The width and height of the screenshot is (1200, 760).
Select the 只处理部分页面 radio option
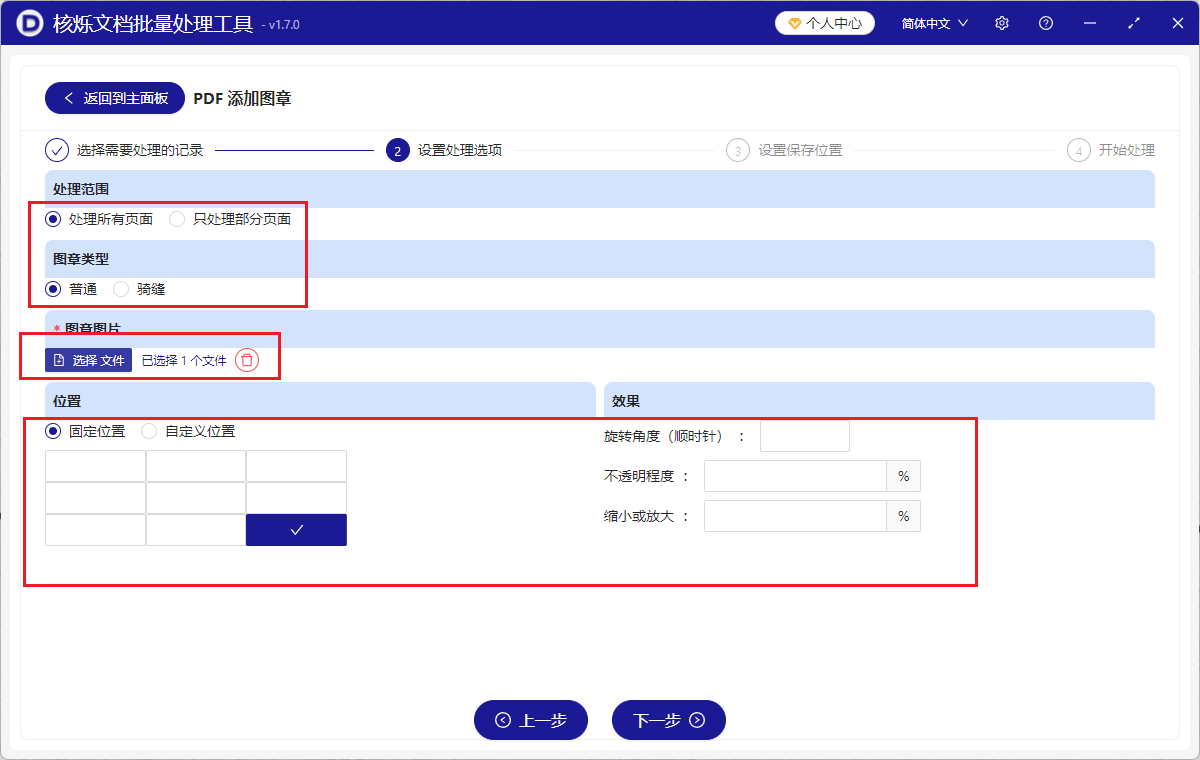pyautogui.click(x=177, y=218)
